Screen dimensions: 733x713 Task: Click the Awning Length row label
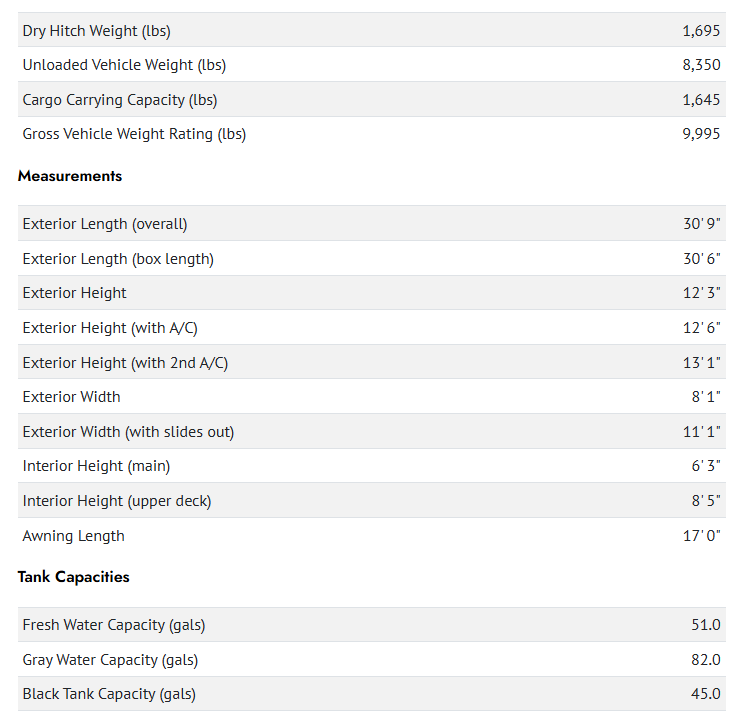pos(74,536)
